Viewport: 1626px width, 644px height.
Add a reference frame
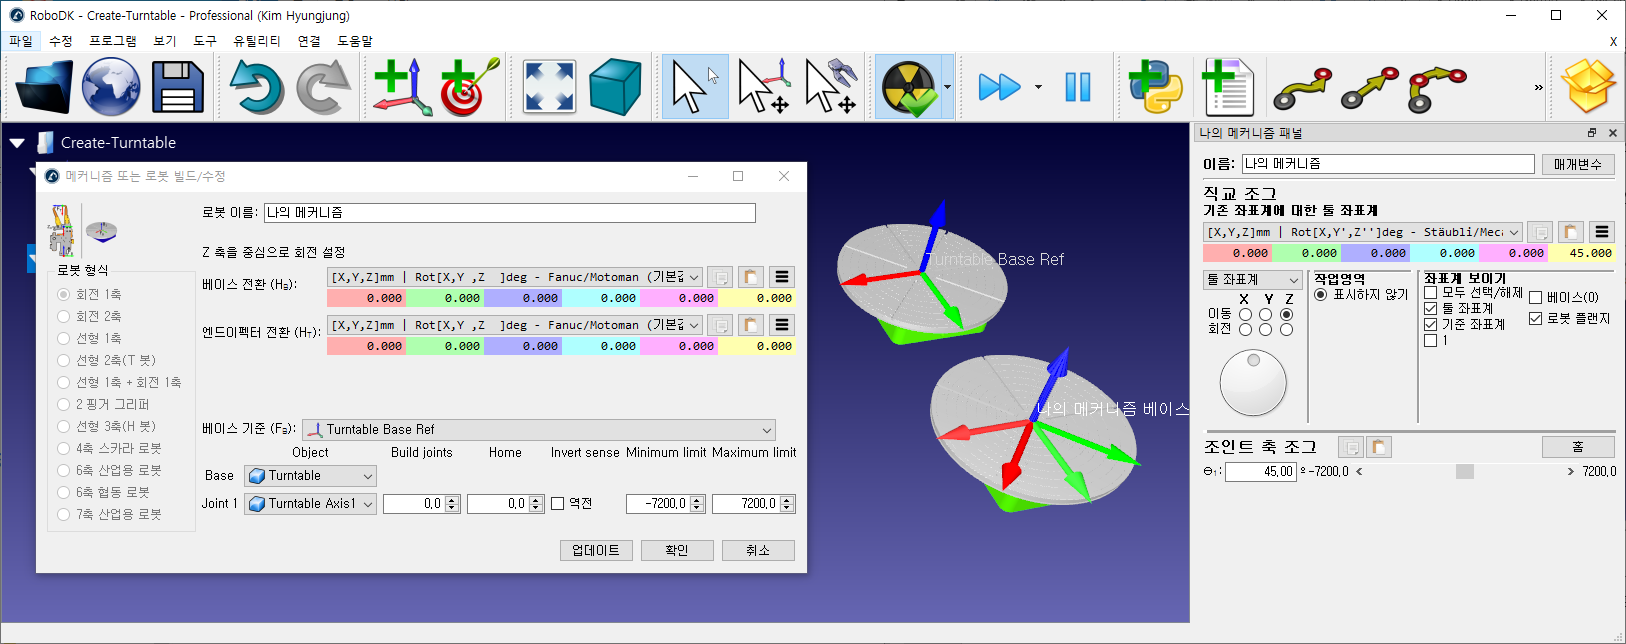pyautogui.click(x=401, y=87)
